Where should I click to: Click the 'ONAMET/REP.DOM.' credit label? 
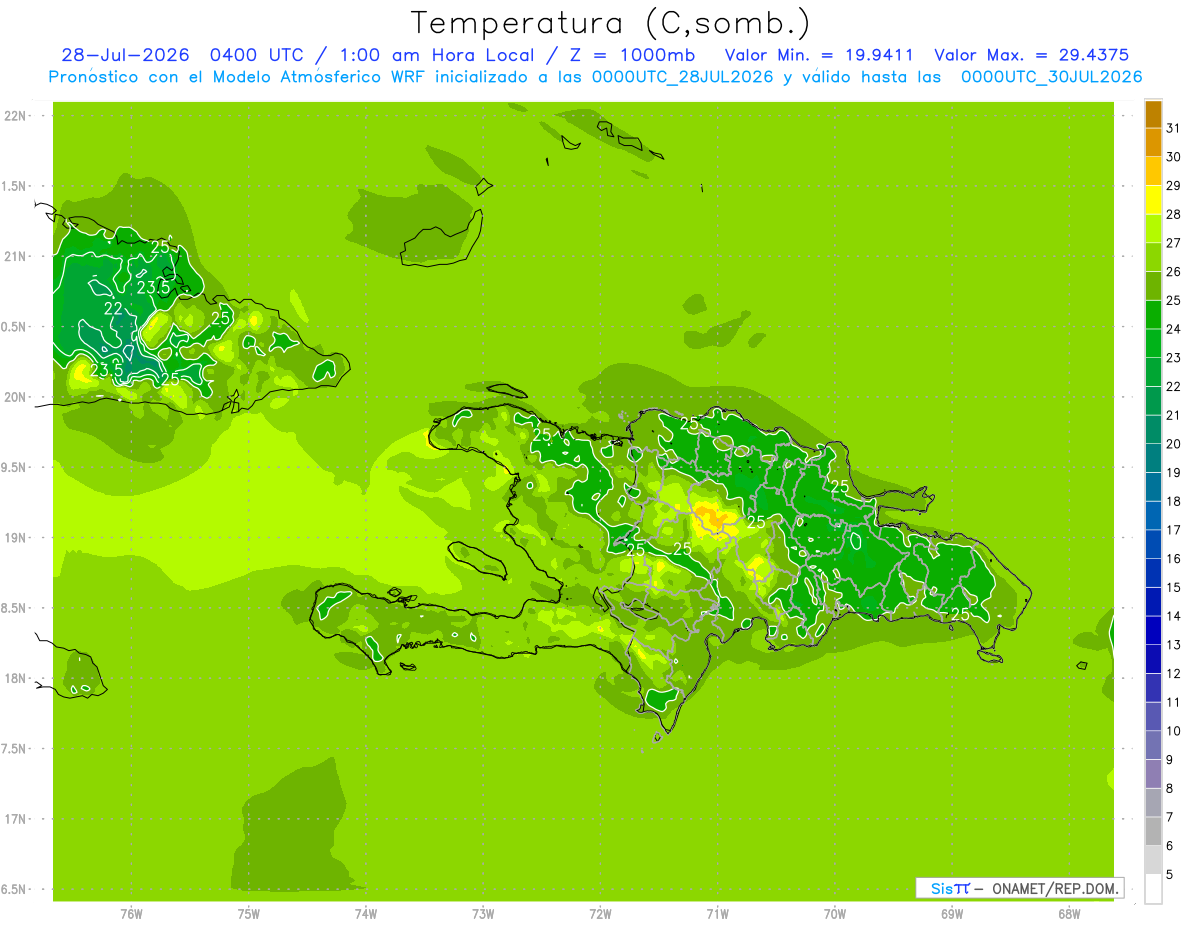coord(1056,888)
